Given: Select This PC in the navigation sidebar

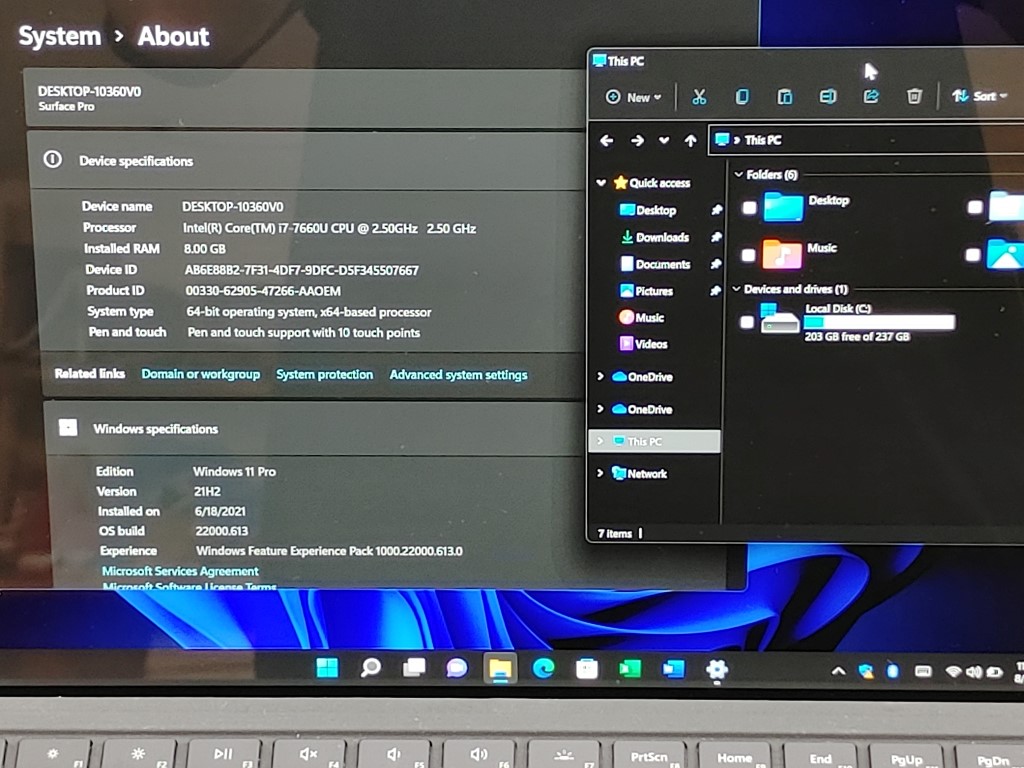Looking at the screenshot, I should 654,441.
